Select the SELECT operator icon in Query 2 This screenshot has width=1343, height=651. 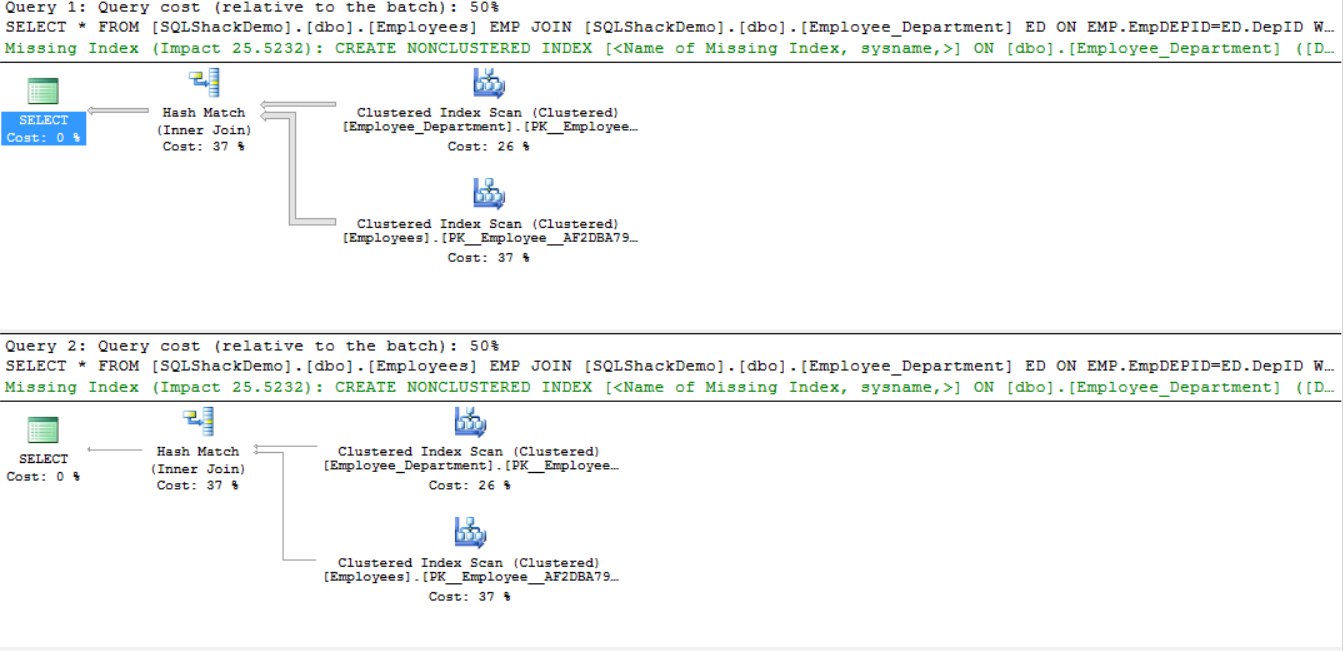[43, 431]
